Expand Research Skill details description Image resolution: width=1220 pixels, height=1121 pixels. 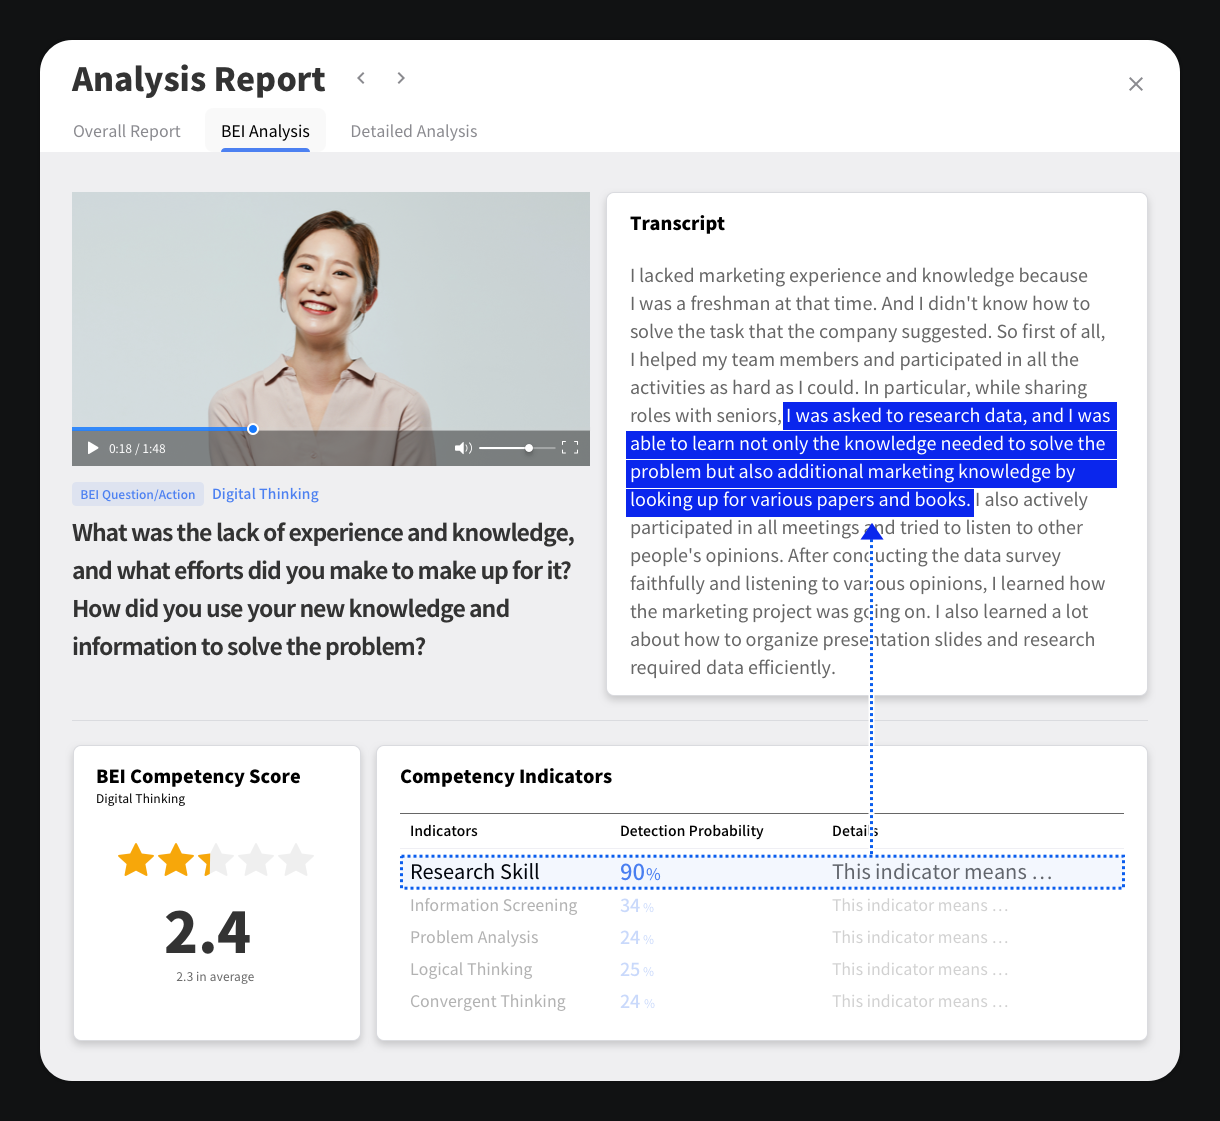(941, 872)
